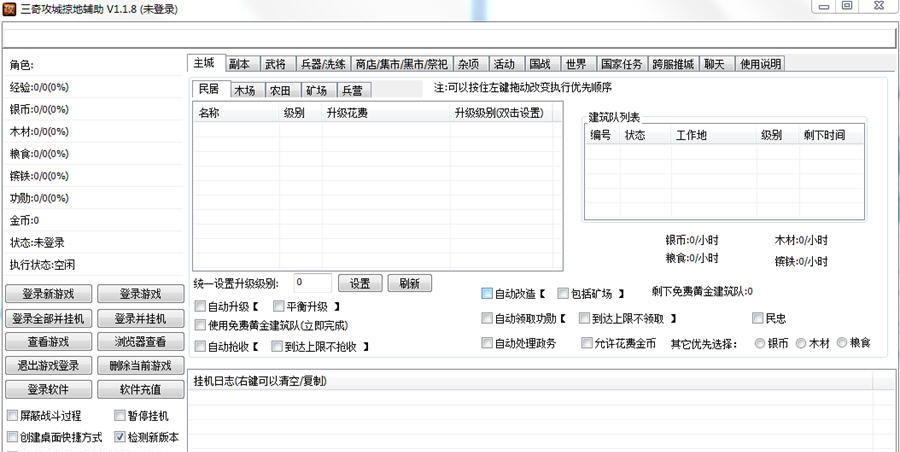This screenshot has height=452, width=900.
Task: Open the 矿场 sub-tab
Action: [317, 90]
